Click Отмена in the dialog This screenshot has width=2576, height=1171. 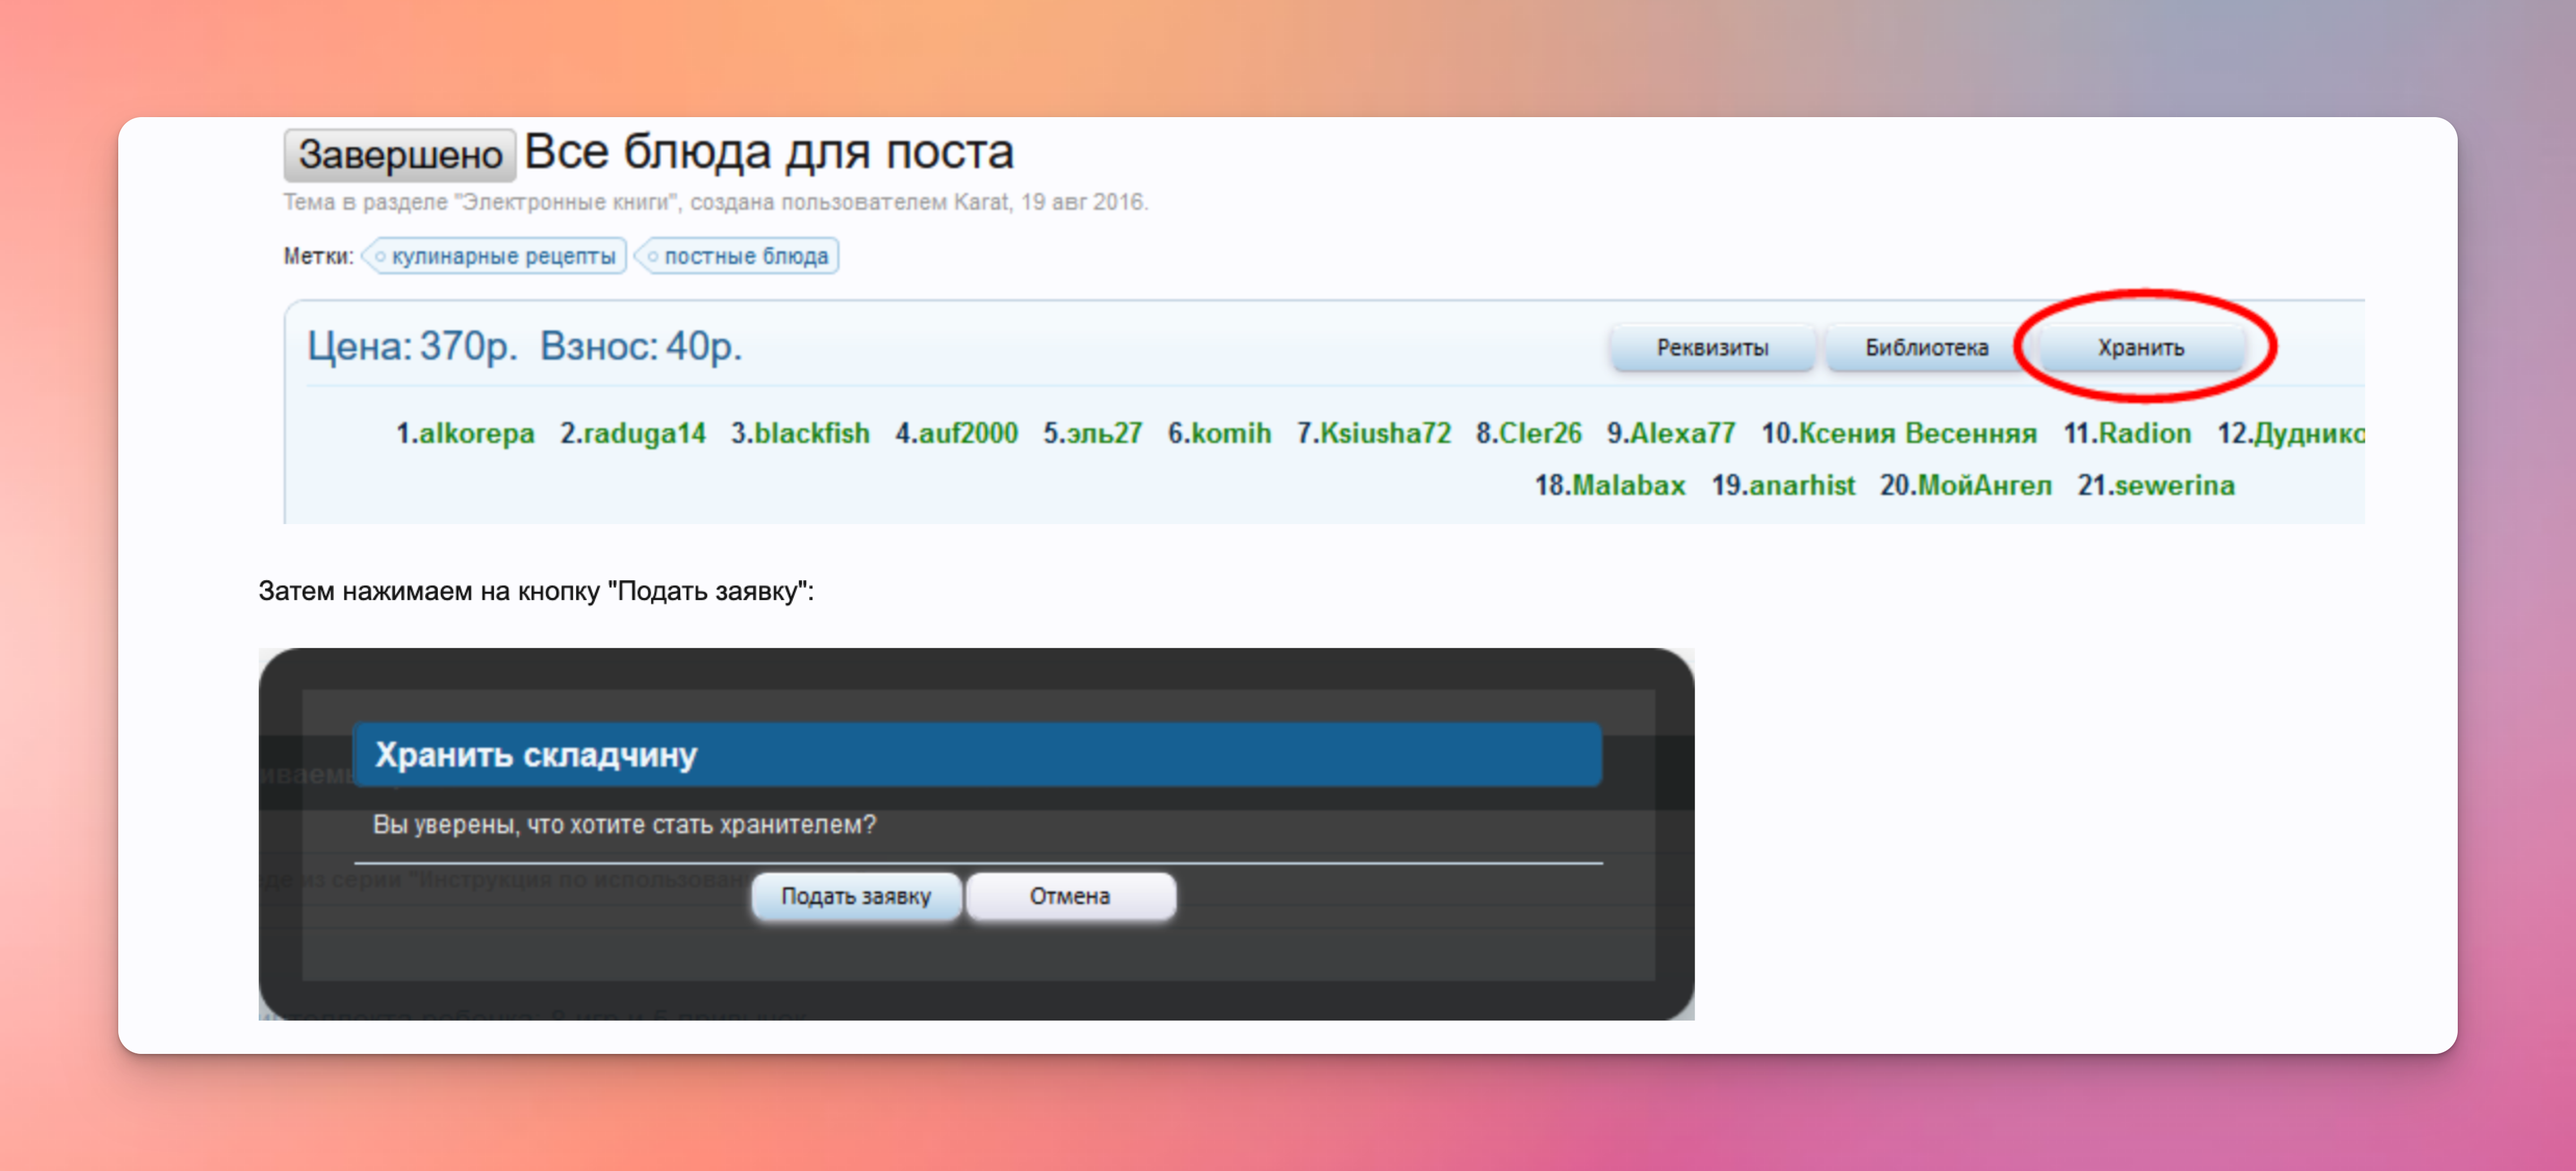pyautogui.click(x=1070, y=896)
